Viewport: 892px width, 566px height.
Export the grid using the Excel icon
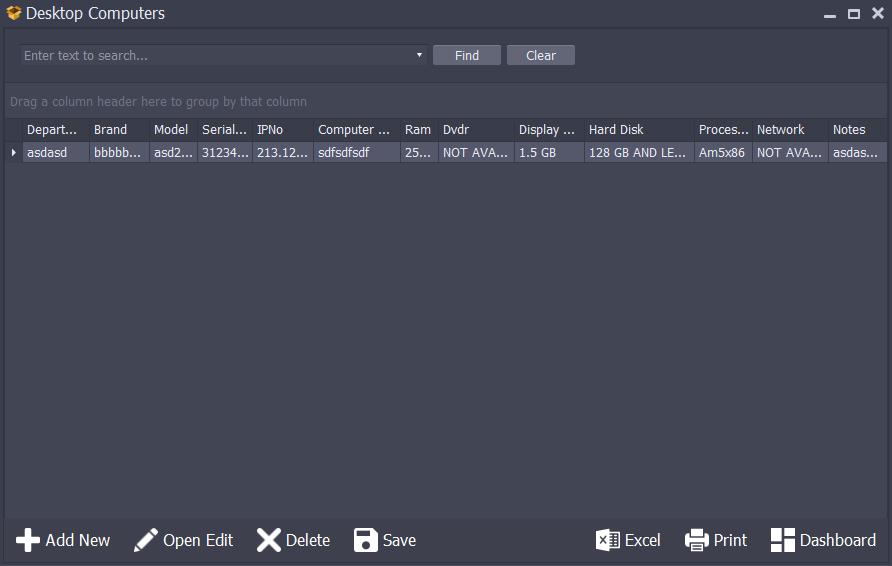pos(608,540)
